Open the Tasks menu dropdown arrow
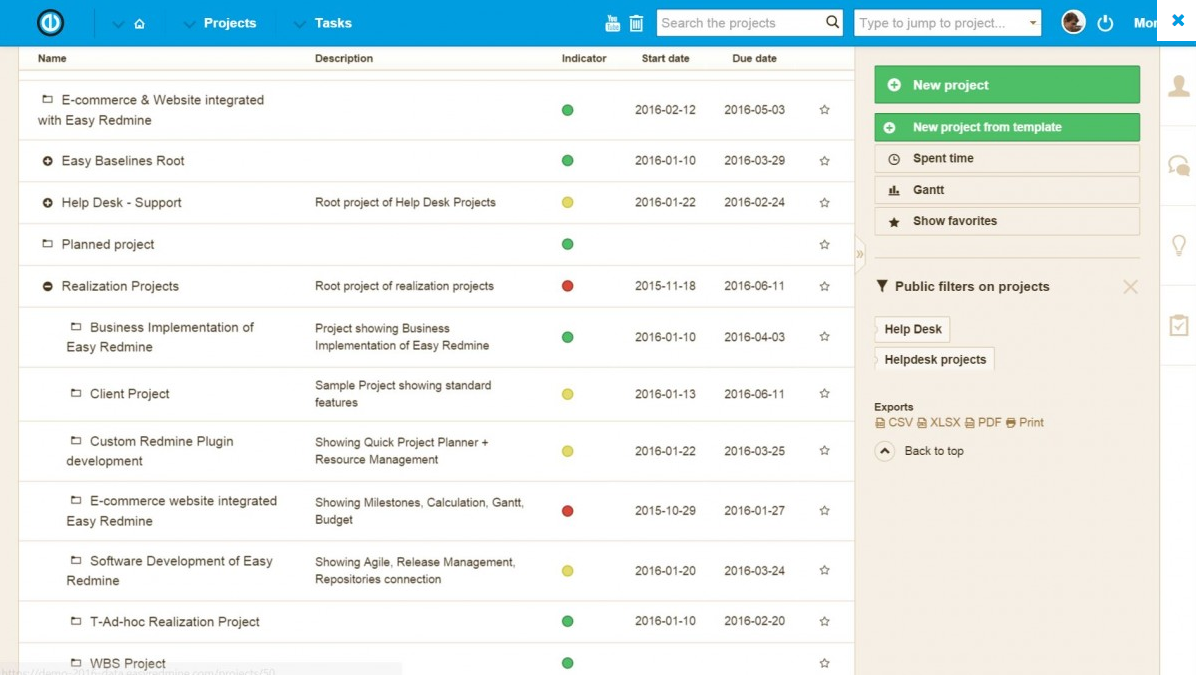 tap(300, 24)
